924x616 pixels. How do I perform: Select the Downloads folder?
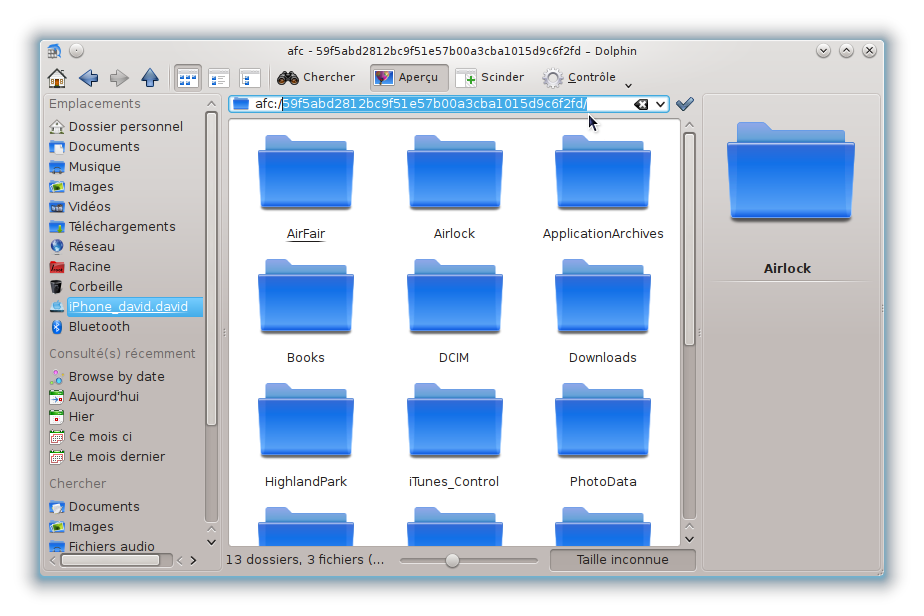point(603,311)
